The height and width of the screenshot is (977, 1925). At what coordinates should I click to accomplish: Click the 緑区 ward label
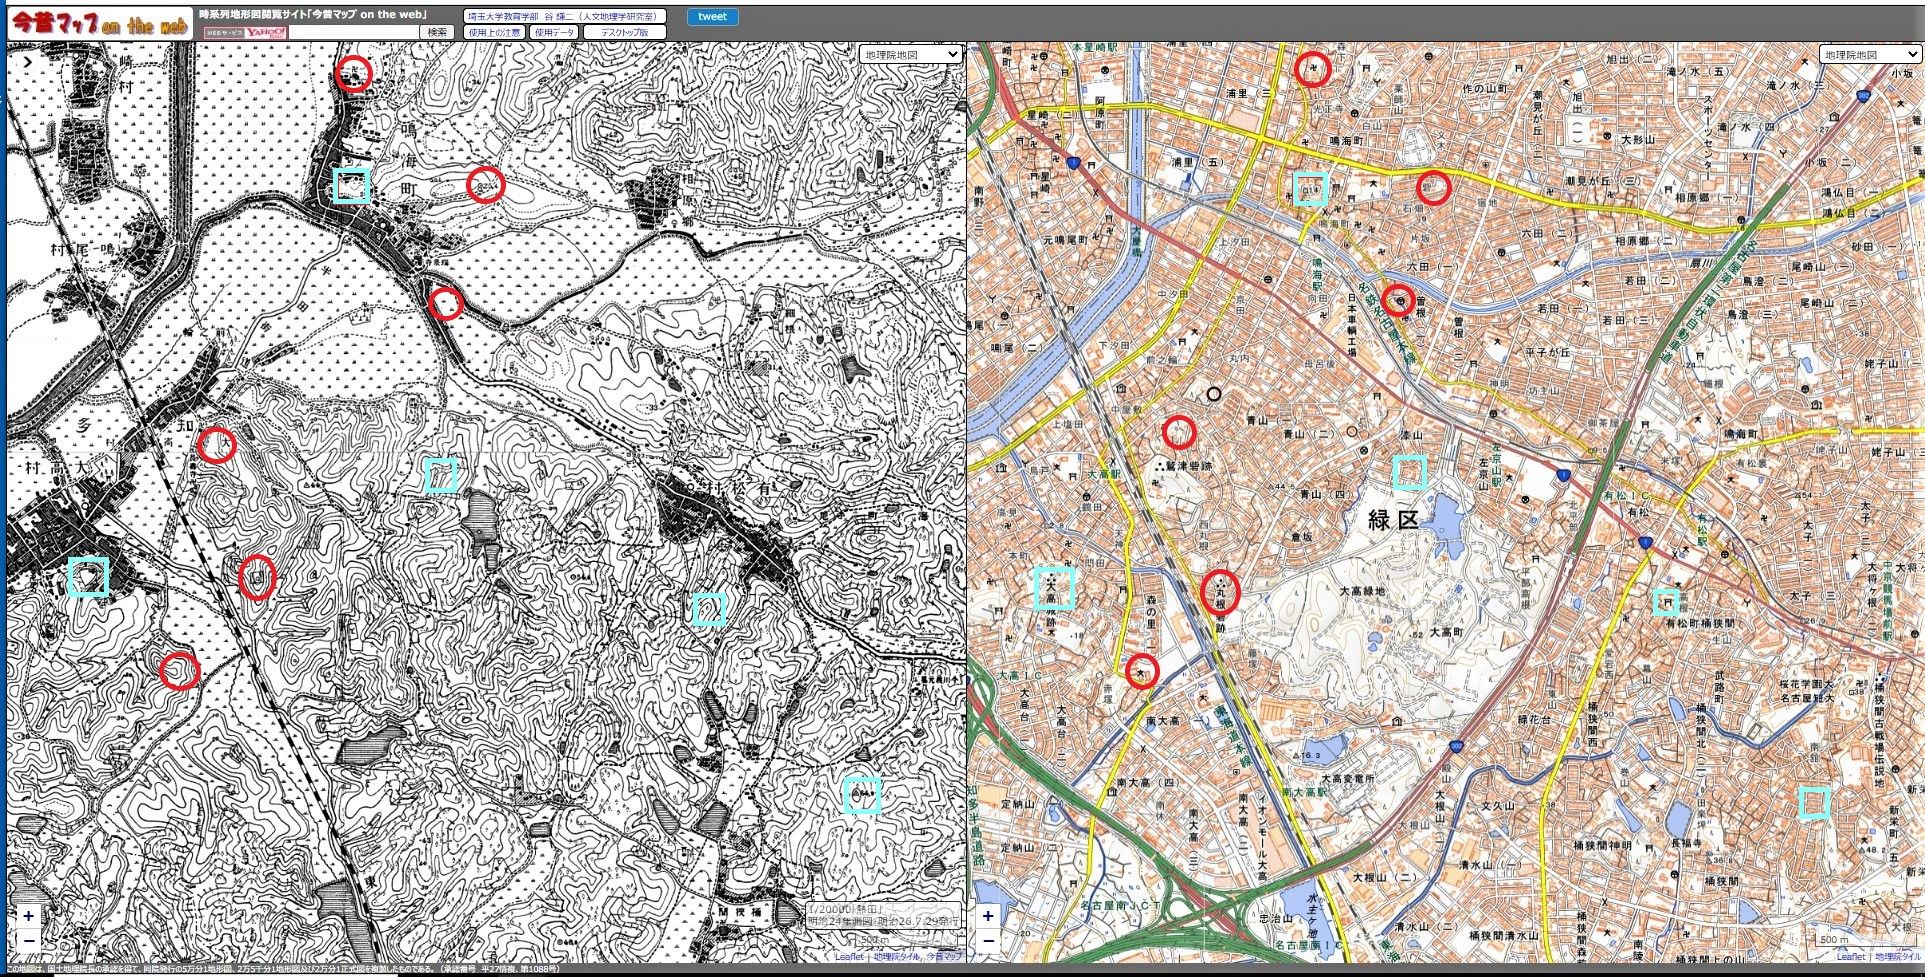coord(1394,519)
